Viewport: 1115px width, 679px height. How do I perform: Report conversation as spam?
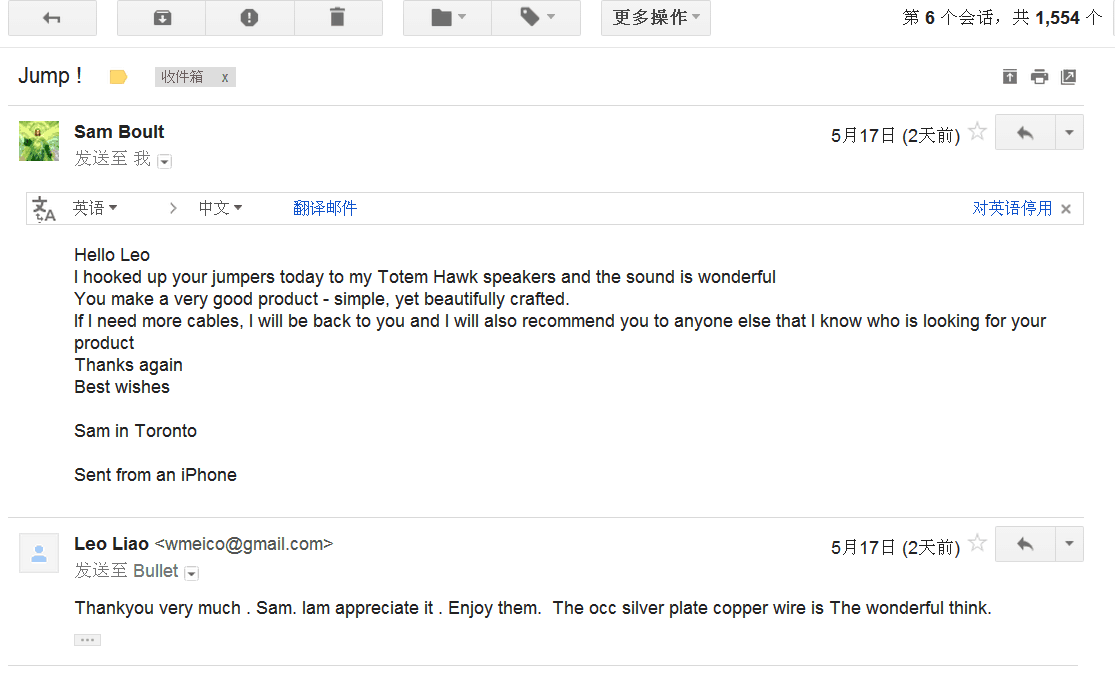[x=249, y=18]
